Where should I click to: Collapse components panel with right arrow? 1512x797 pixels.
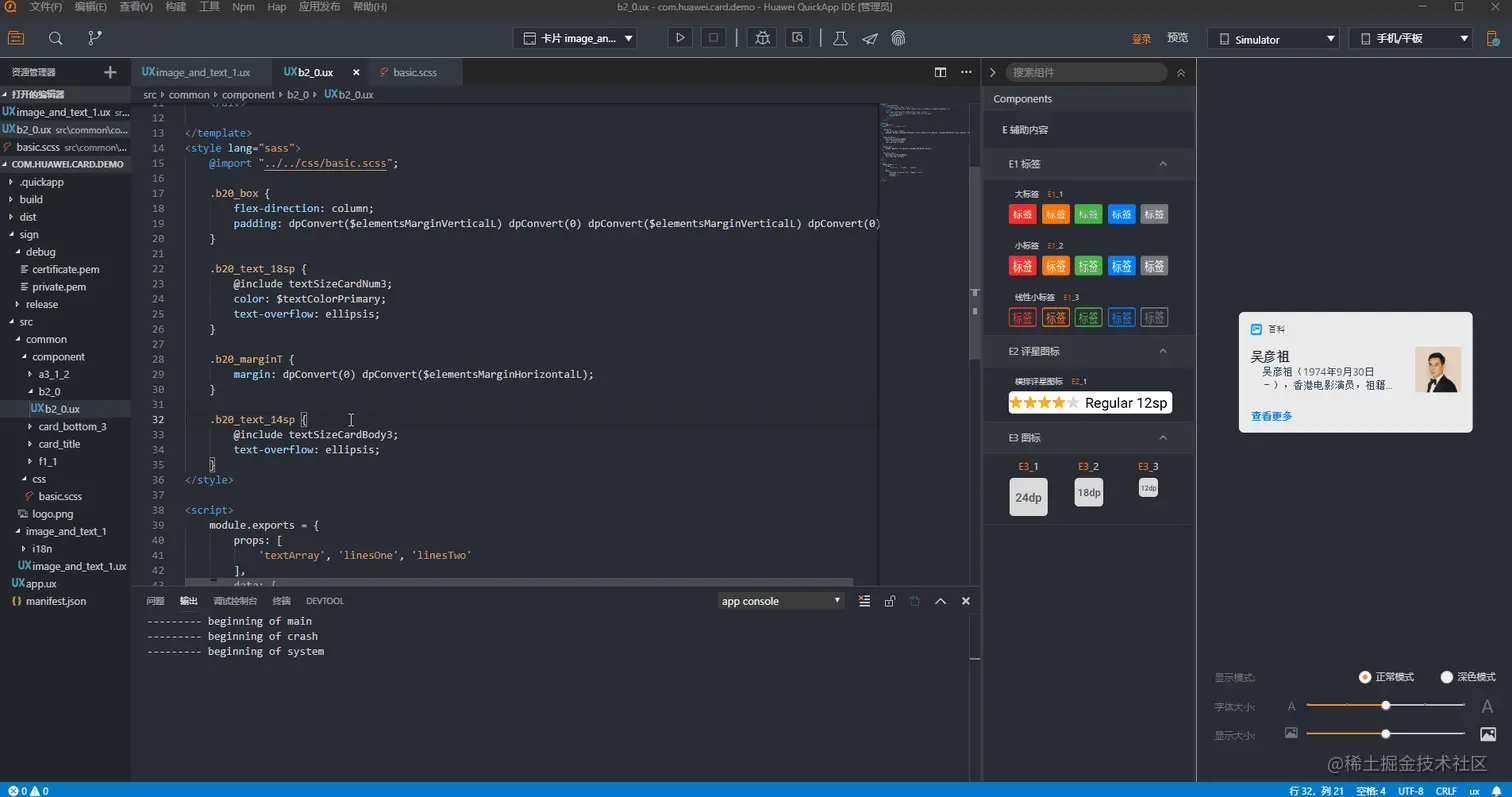993,73
